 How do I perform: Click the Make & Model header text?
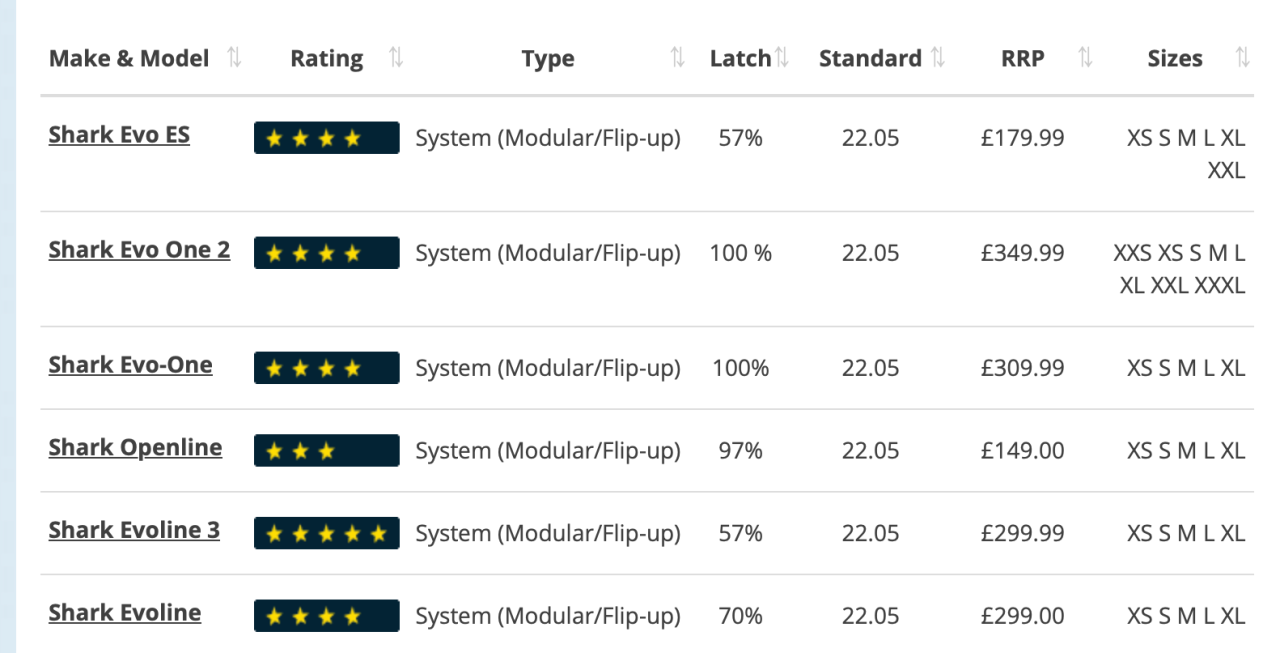click(x=129, y=58)
